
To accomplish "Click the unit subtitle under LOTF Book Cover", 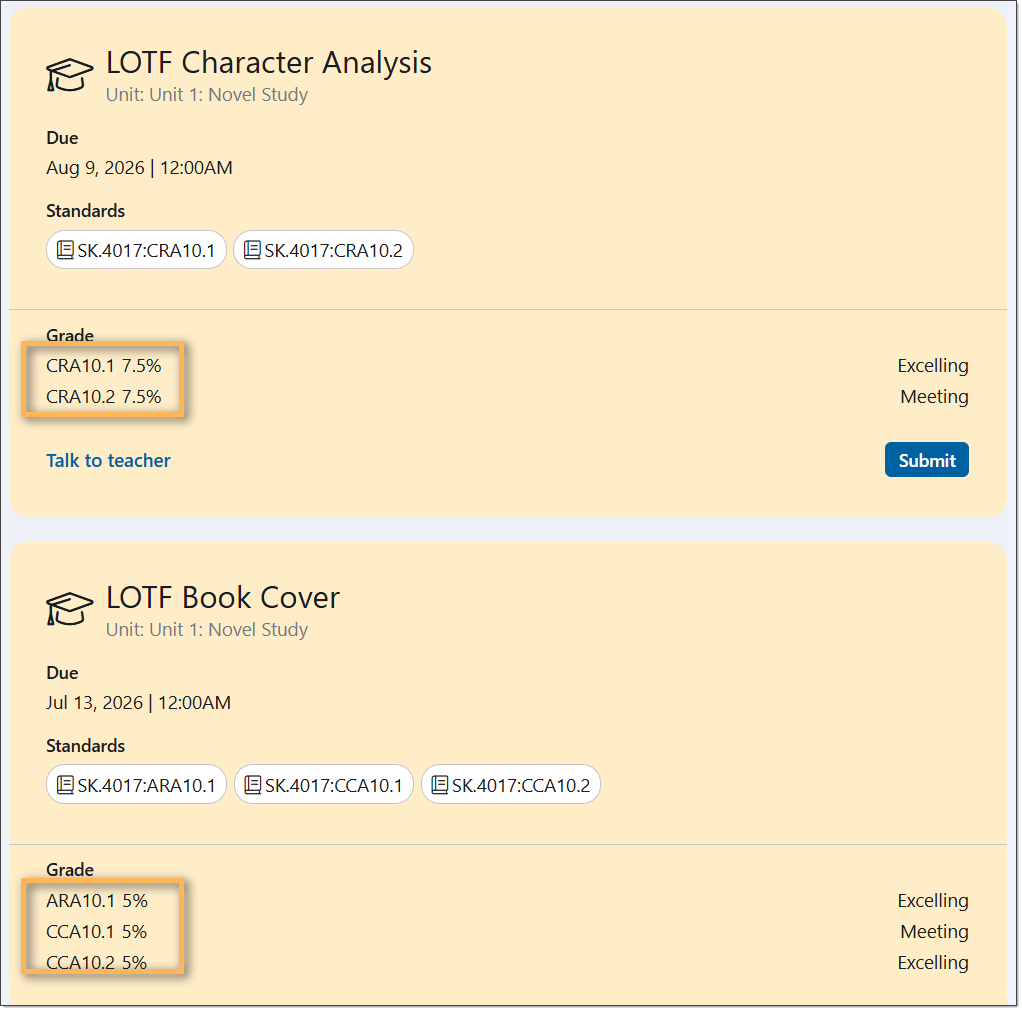I will pos(207,630).
